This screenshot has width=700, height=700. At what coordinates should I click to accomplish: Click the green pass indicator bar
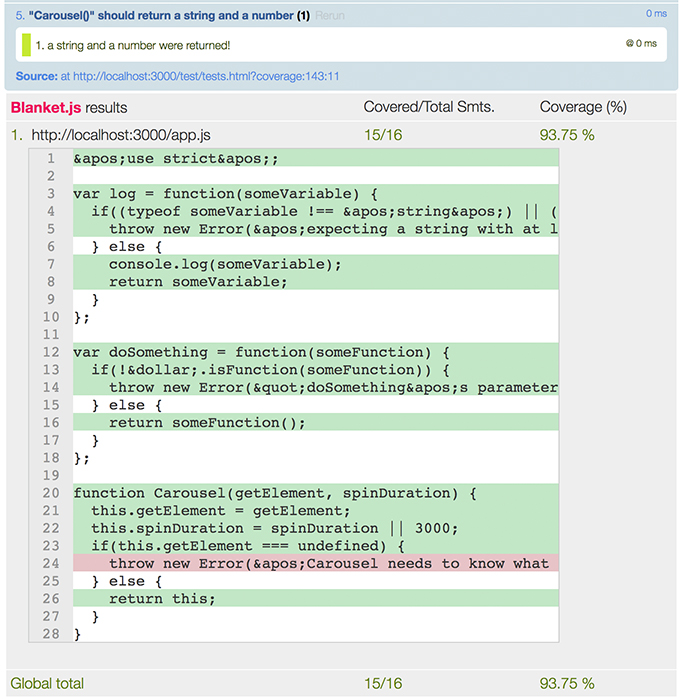26,45
